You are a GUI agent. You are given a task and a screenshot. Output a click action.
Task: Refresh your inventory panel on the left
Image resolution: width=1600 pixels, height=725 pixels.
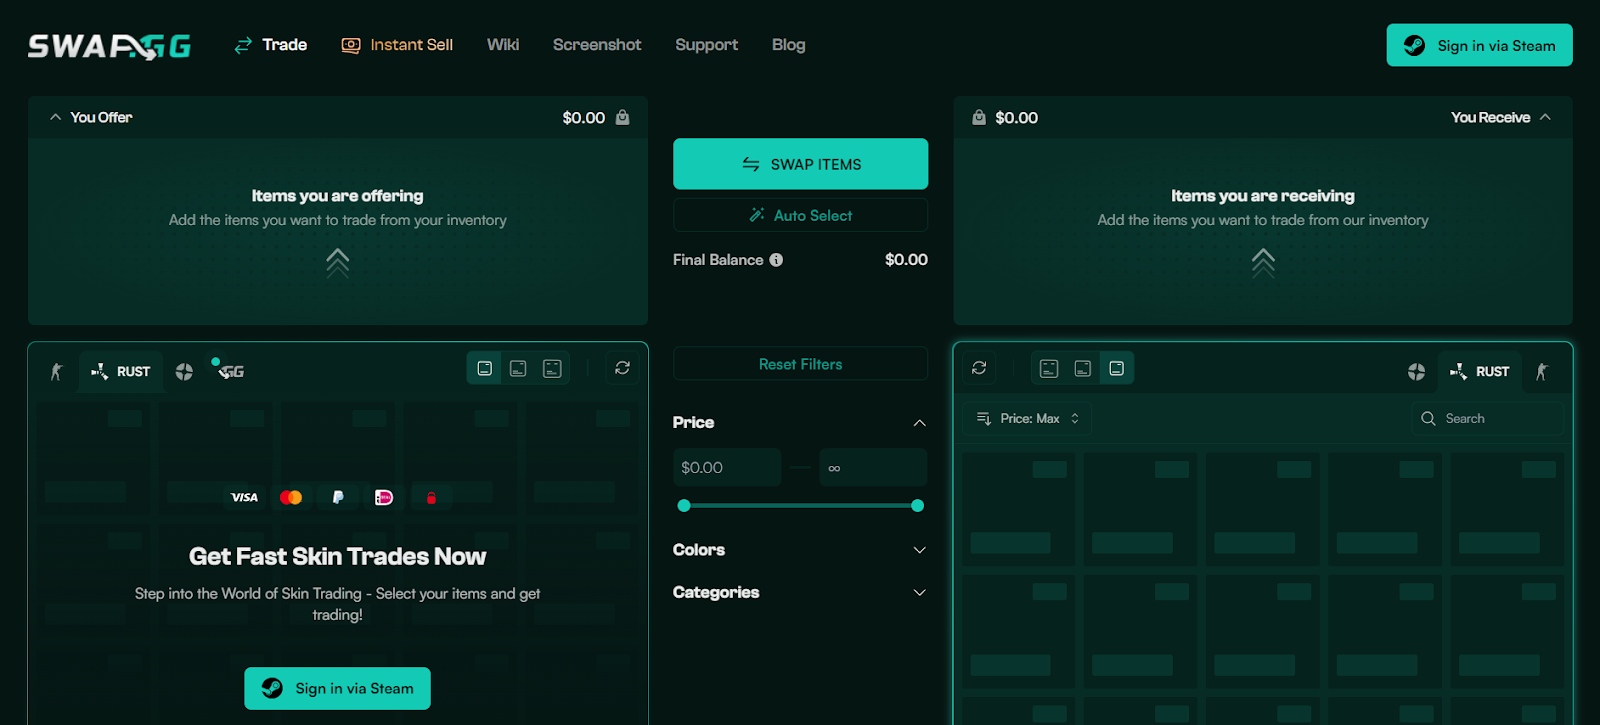coord(622,368)
